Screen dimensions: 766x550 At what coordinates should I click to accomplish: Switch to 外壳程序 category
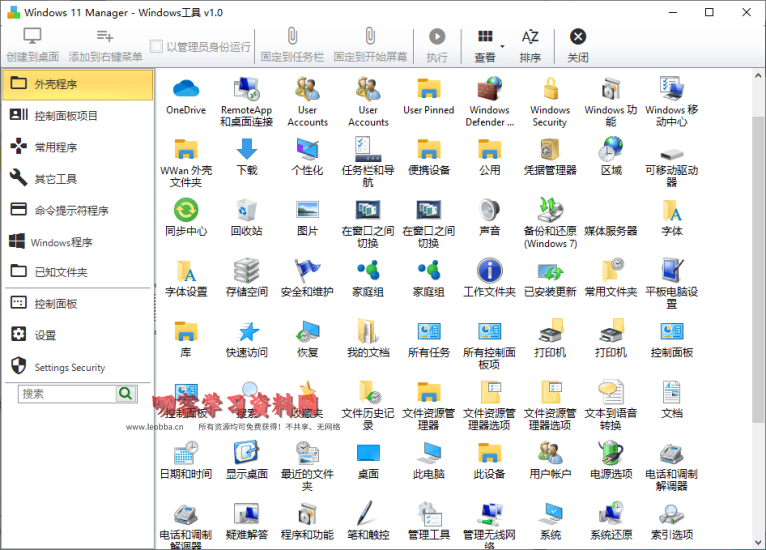coord(78,84)
